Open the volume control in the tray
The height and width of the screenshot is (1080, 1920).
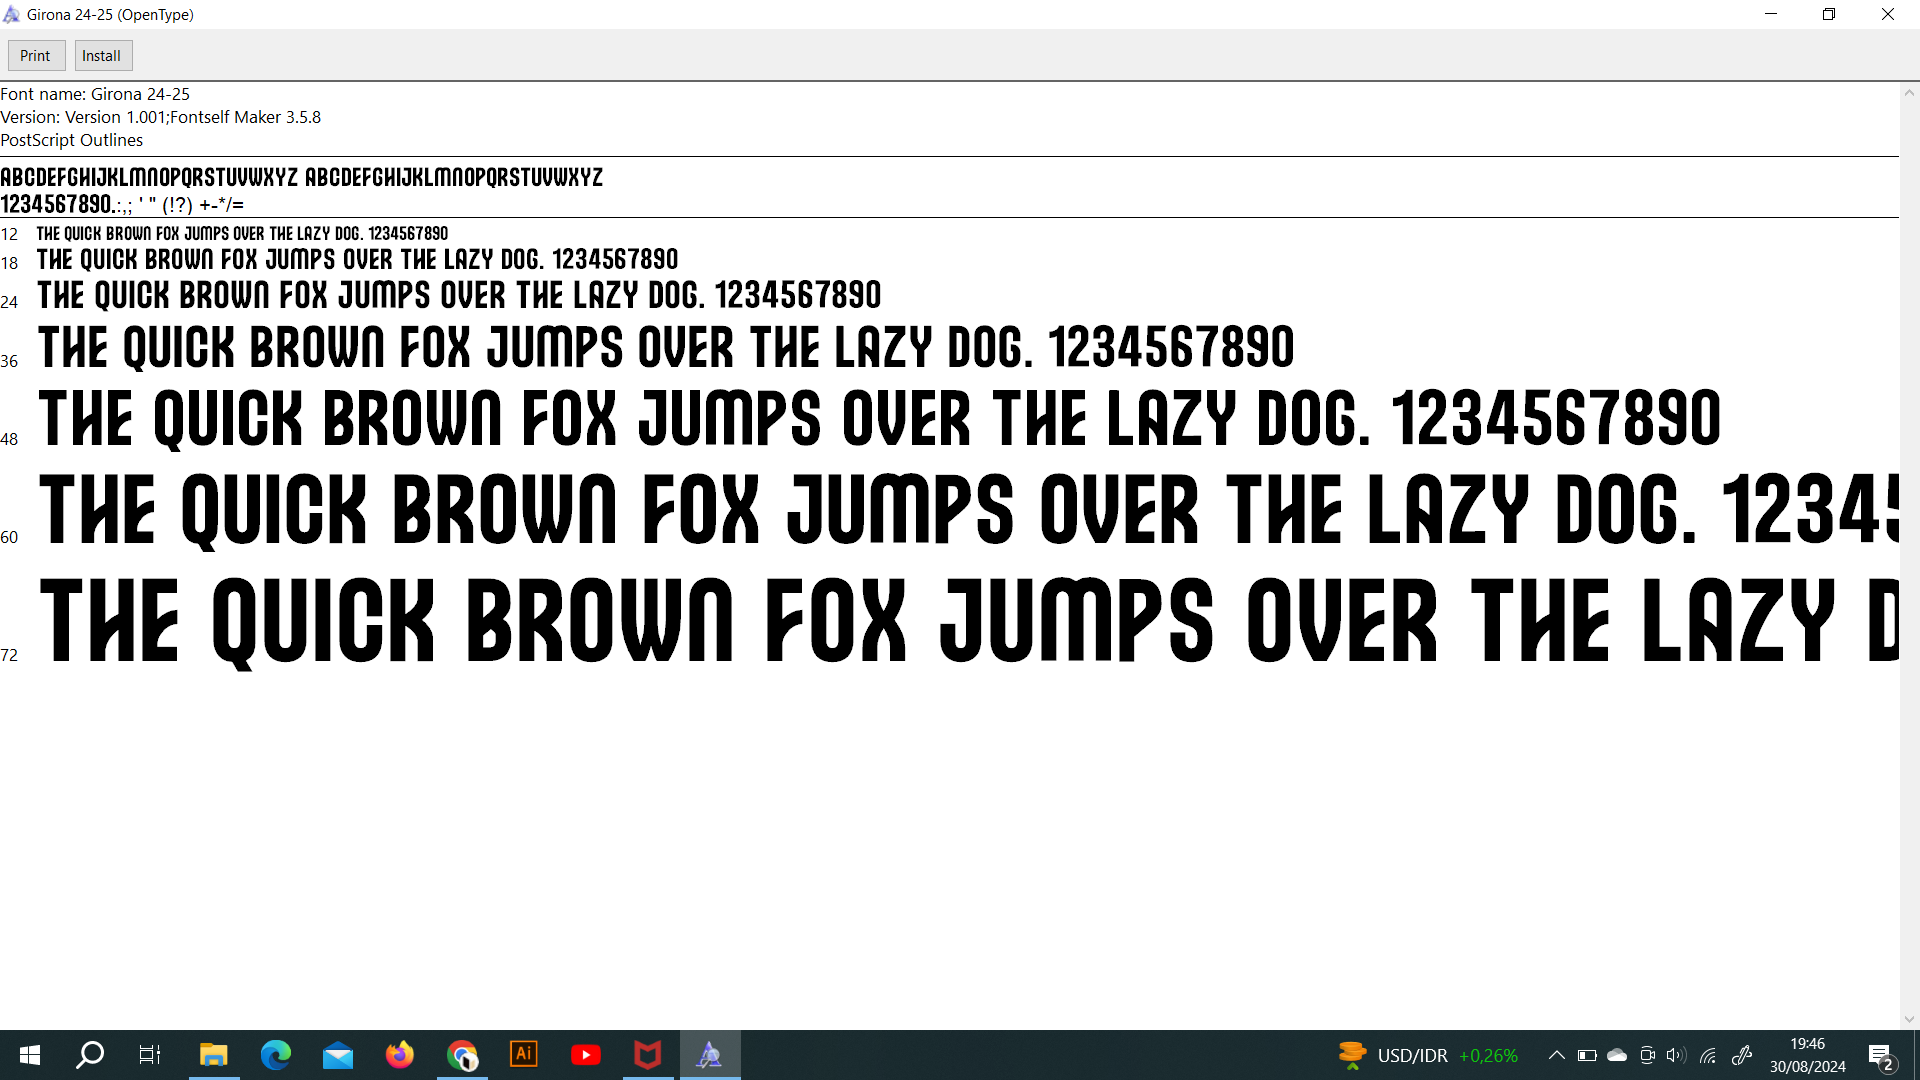(x=1676, y=1055)
